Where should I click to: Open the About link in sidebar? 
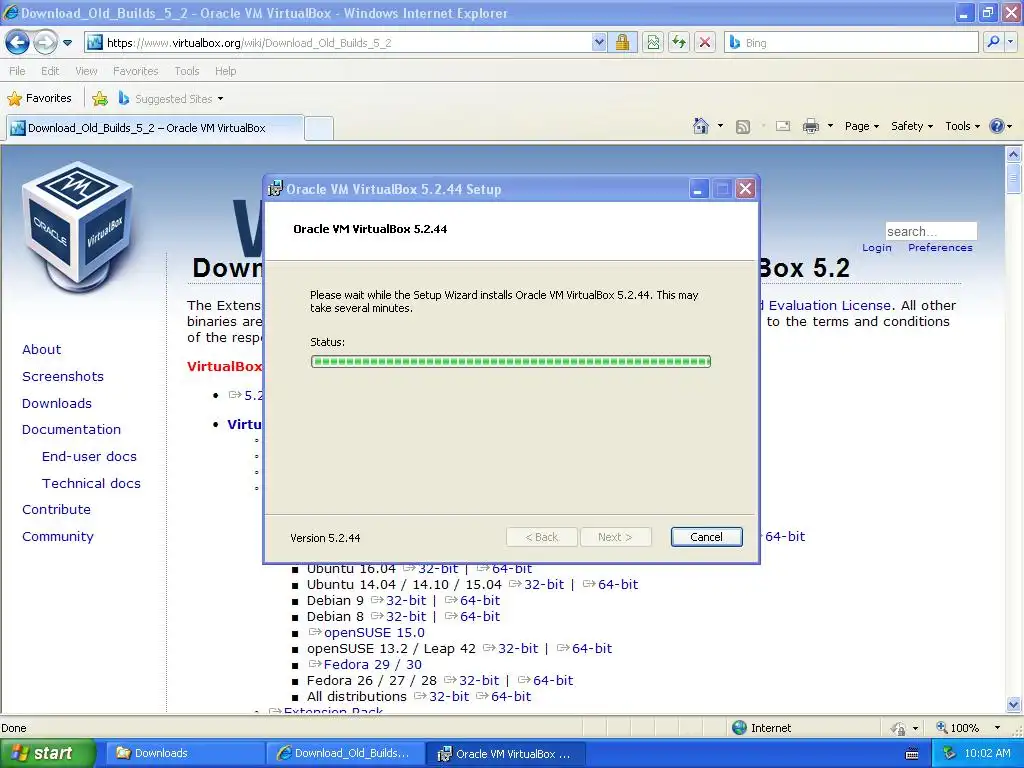point(41,349)
